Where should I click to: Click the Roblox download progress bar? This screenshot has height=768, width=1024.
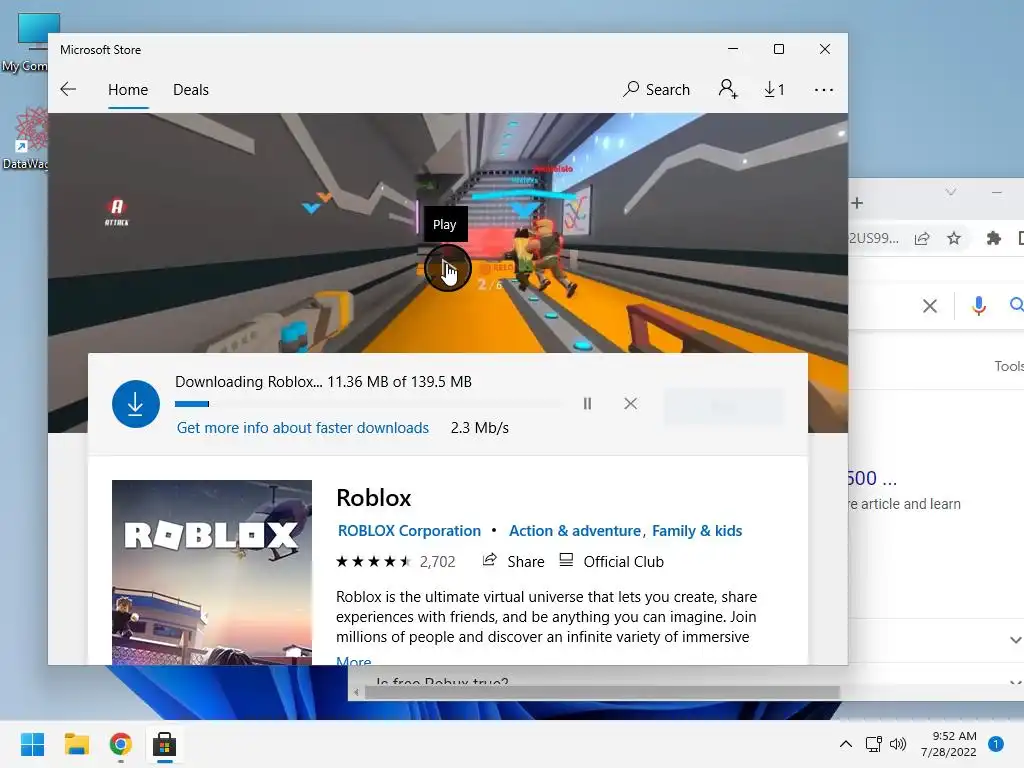369,404
